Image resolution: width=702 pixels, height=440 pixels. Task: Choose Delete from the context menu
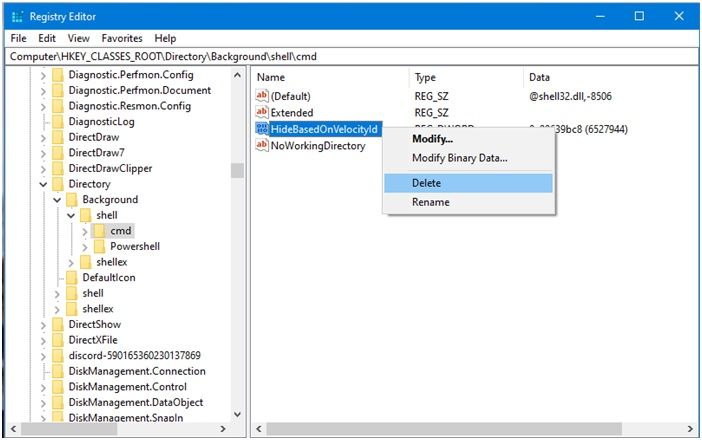426,183
